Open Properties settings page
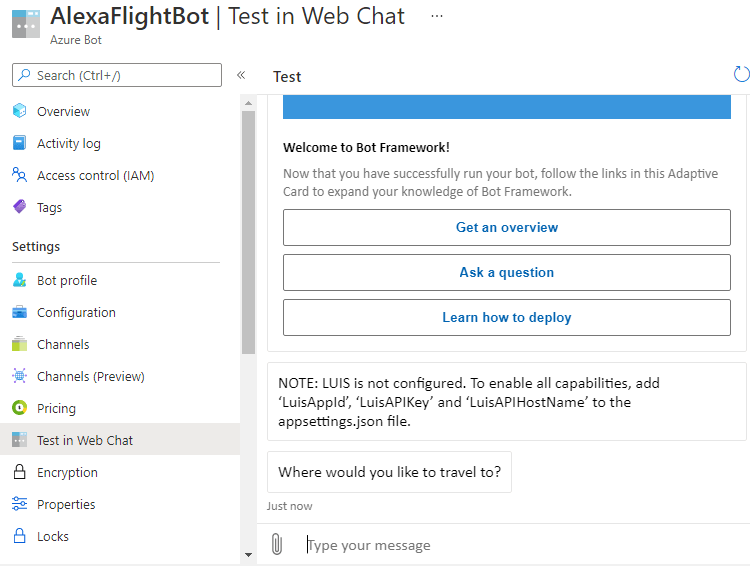750x566 pixels. pyautogui.click(x=66, y=504)
